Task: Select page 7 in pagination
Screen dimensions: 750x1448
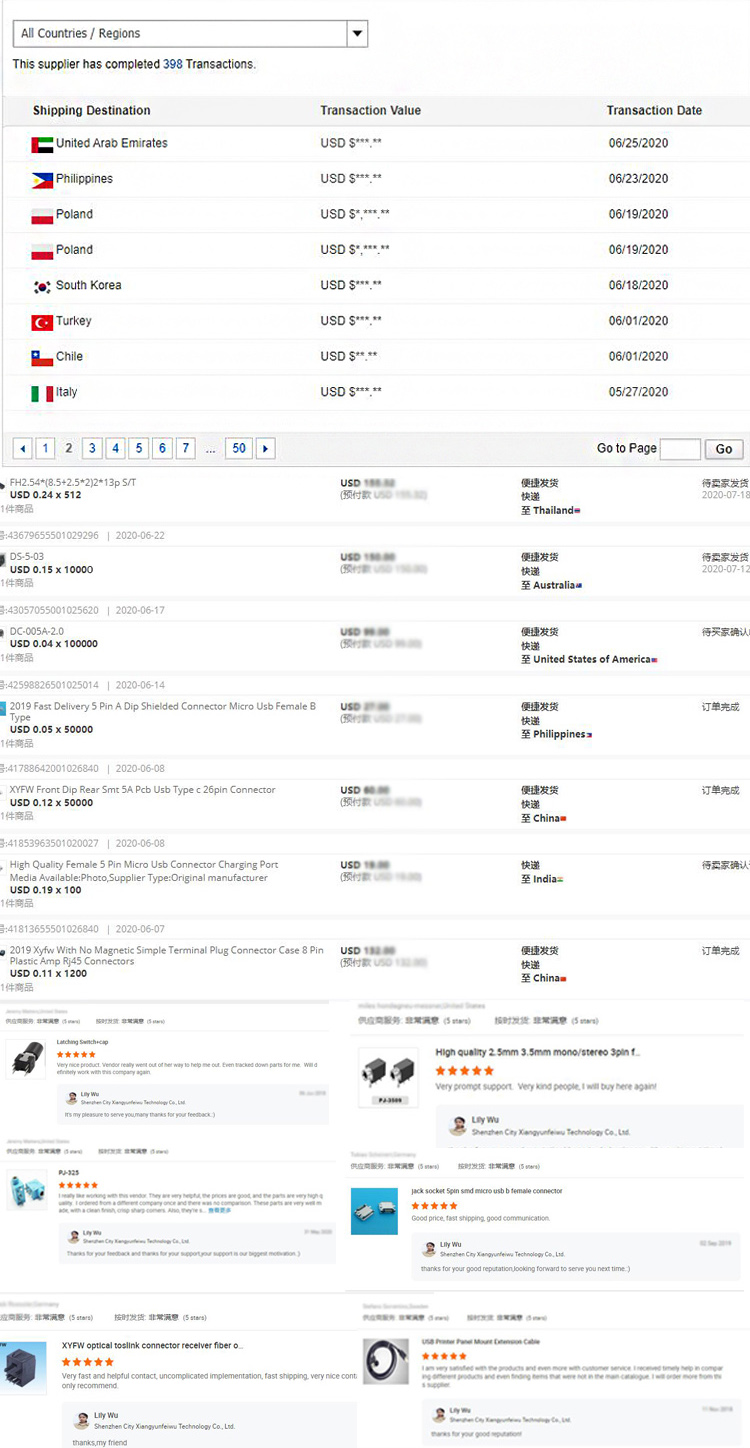Action: (185, 449)
